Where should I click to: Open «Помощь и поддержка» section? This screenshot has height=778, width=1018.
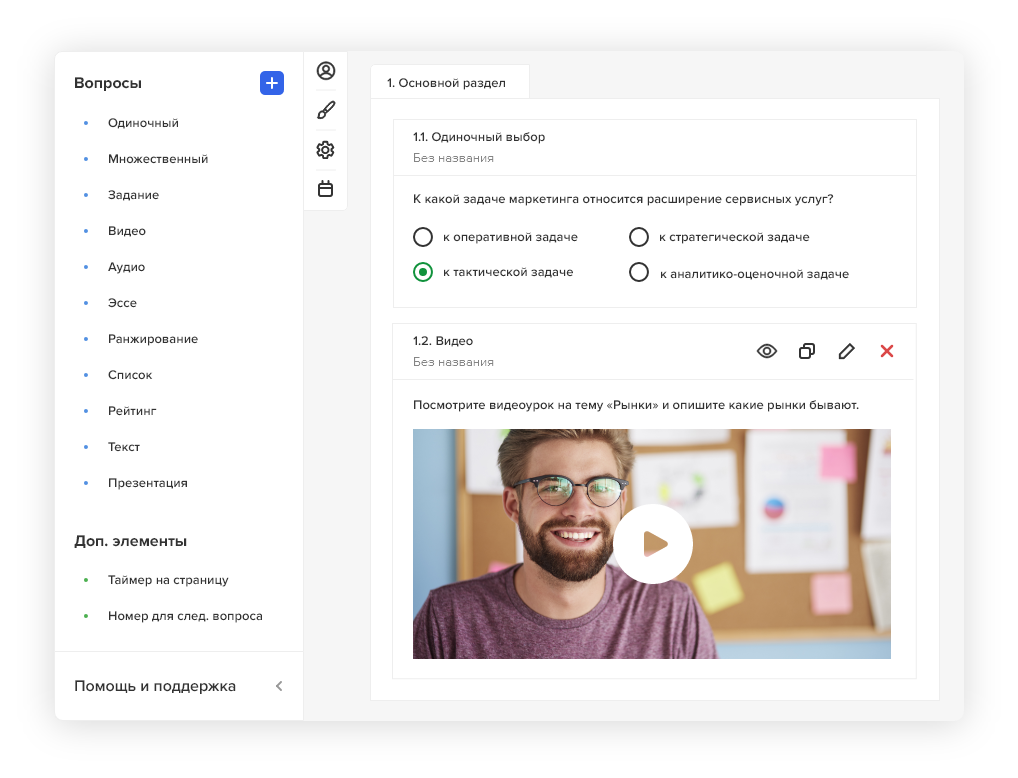pos(155,686)
